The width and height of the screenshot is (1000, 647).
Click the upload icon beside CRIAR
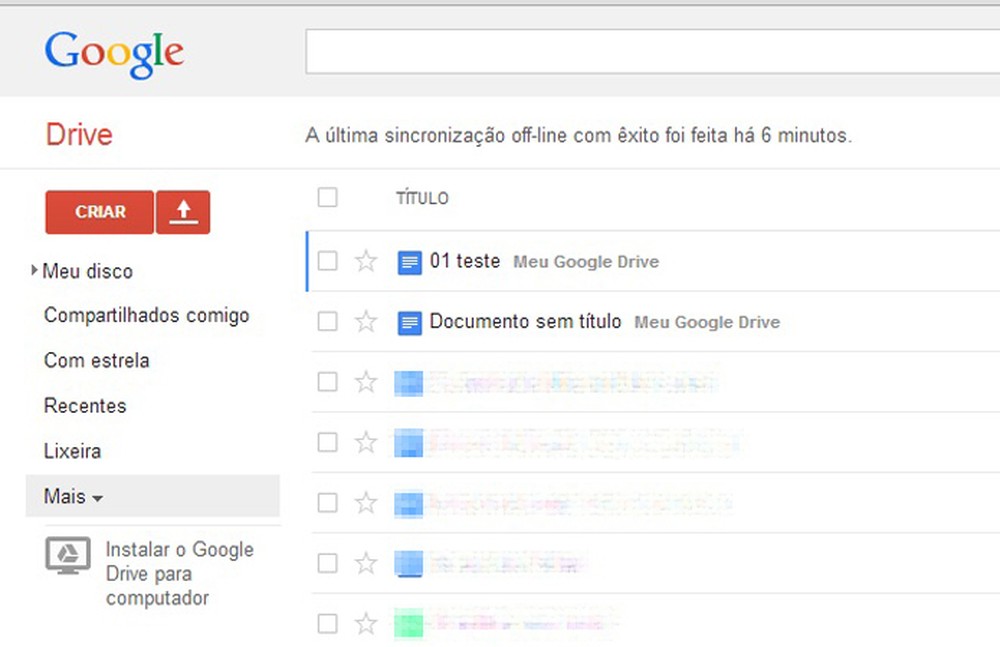pos(183,212)
